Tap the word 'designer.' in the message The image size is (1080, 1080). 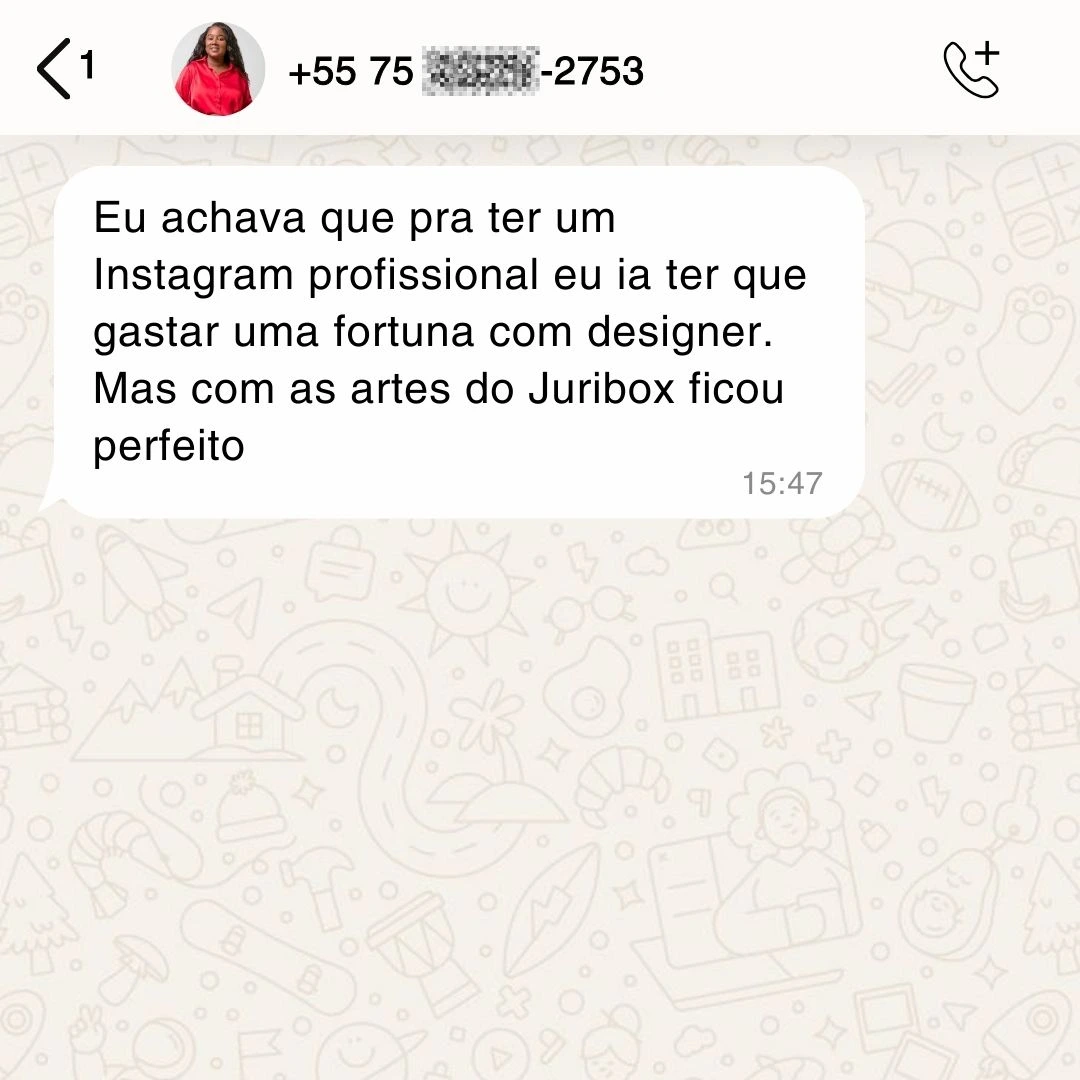(x=680, y=332)
